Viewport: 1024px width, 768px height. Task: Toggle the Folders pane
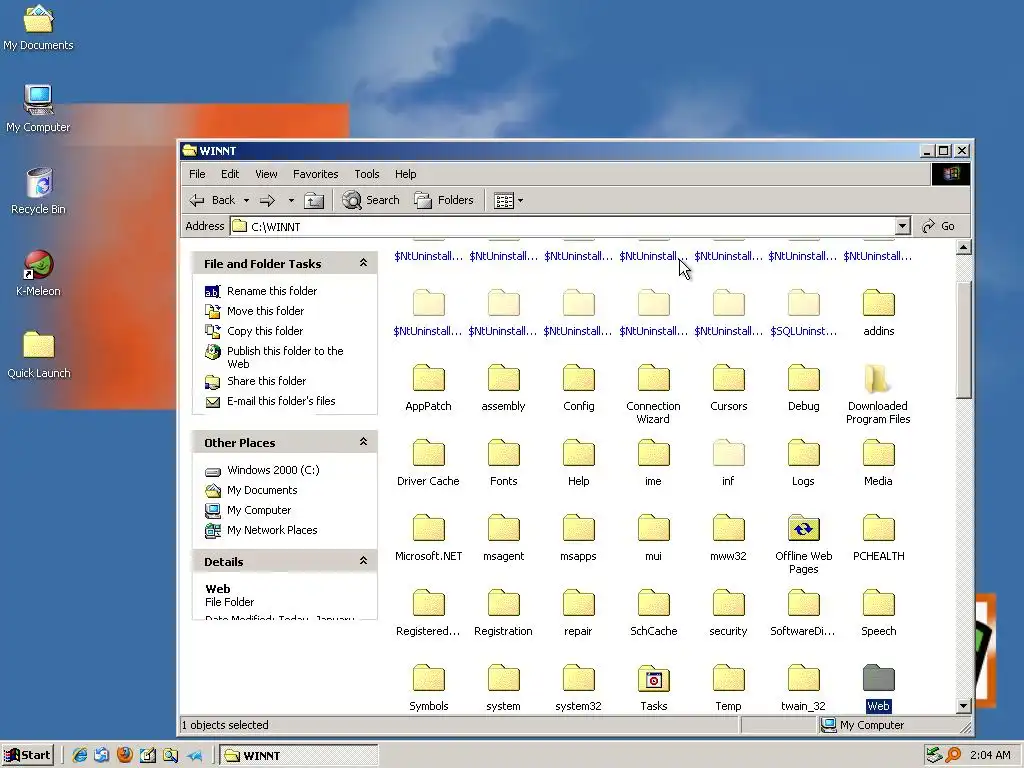444,200
